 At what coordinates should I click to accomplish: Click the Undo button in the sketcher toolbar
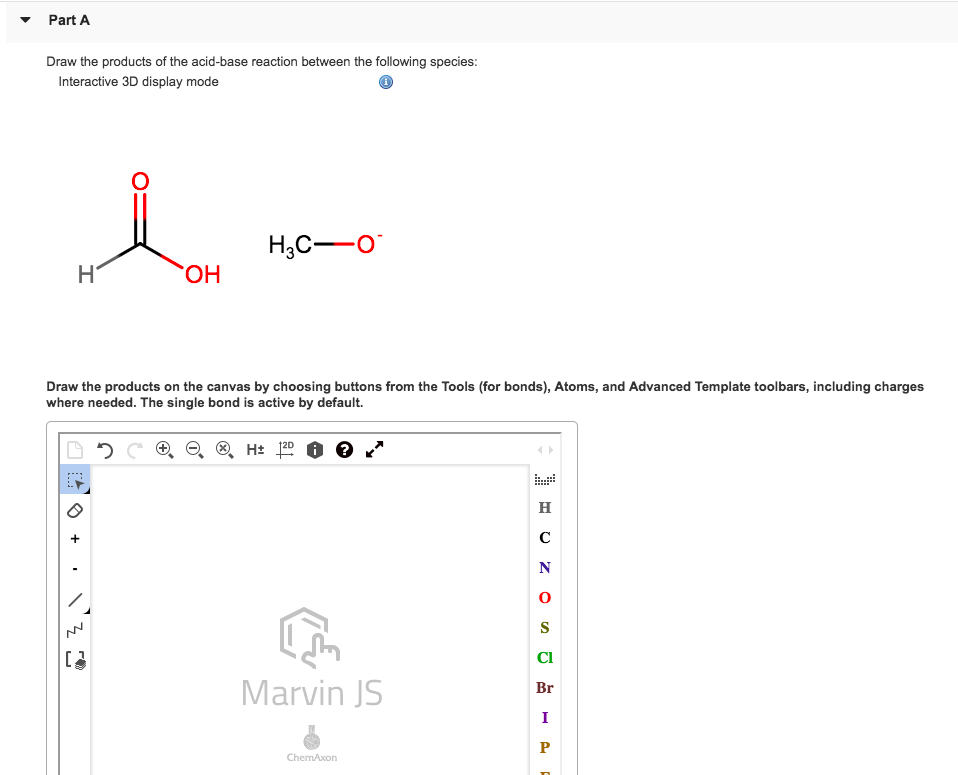(x=104, y=450)
